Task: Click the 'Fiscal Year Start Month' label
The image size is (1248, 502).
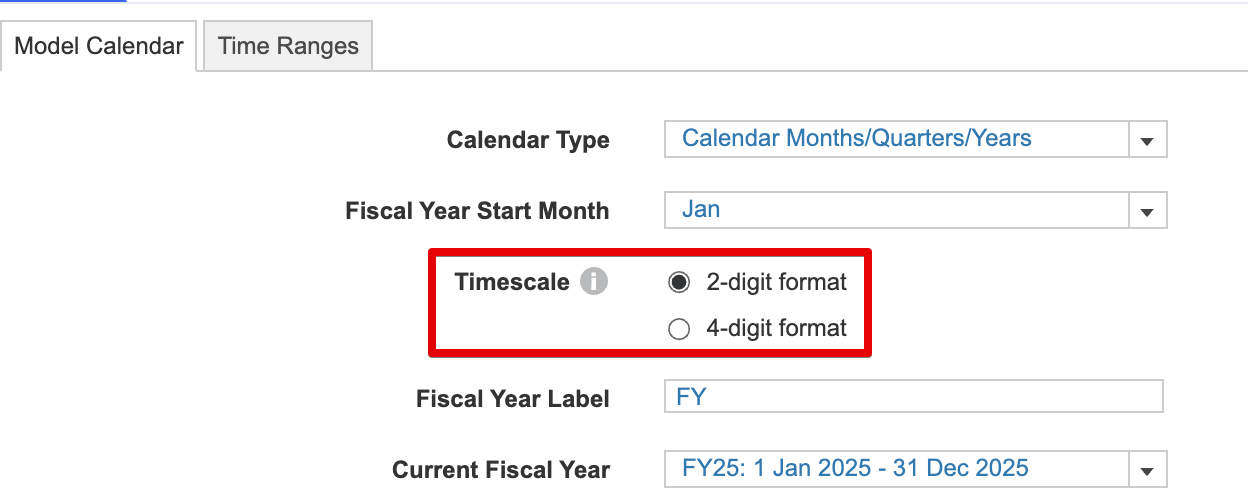Action: 477,212
